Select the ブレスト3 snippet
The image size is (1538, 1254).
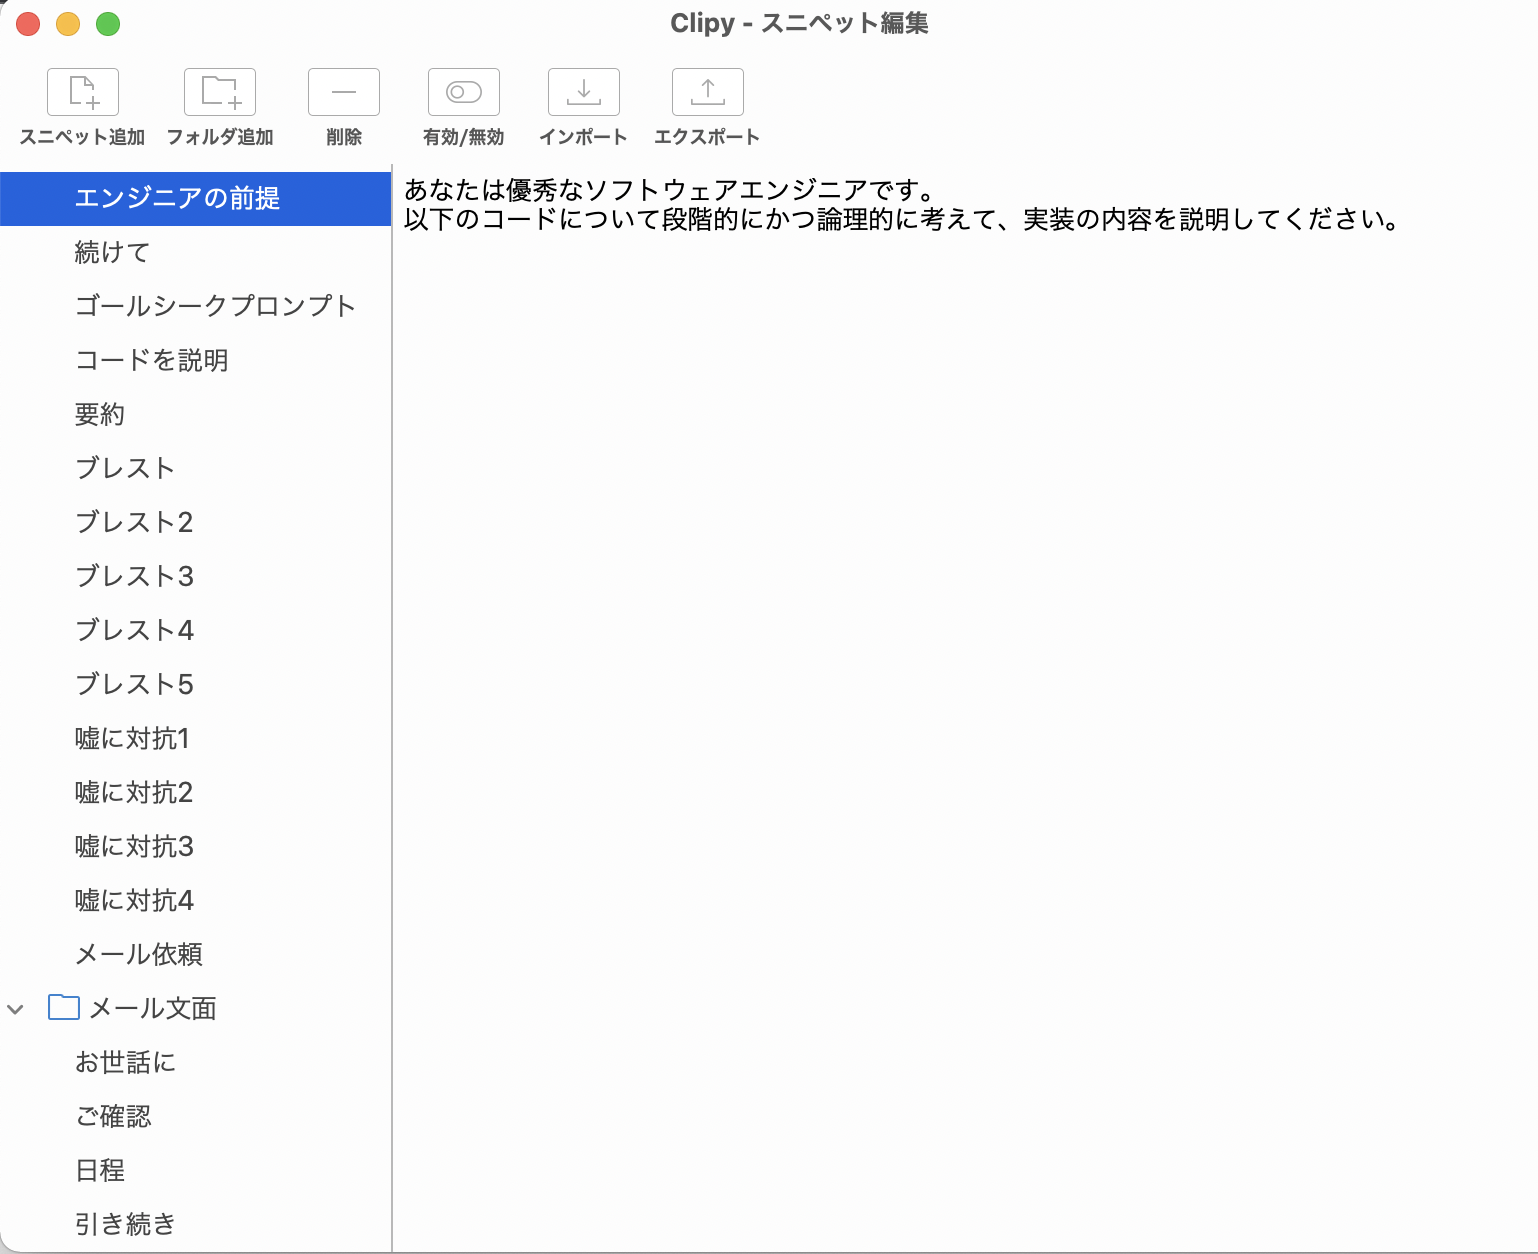point(134,576)
